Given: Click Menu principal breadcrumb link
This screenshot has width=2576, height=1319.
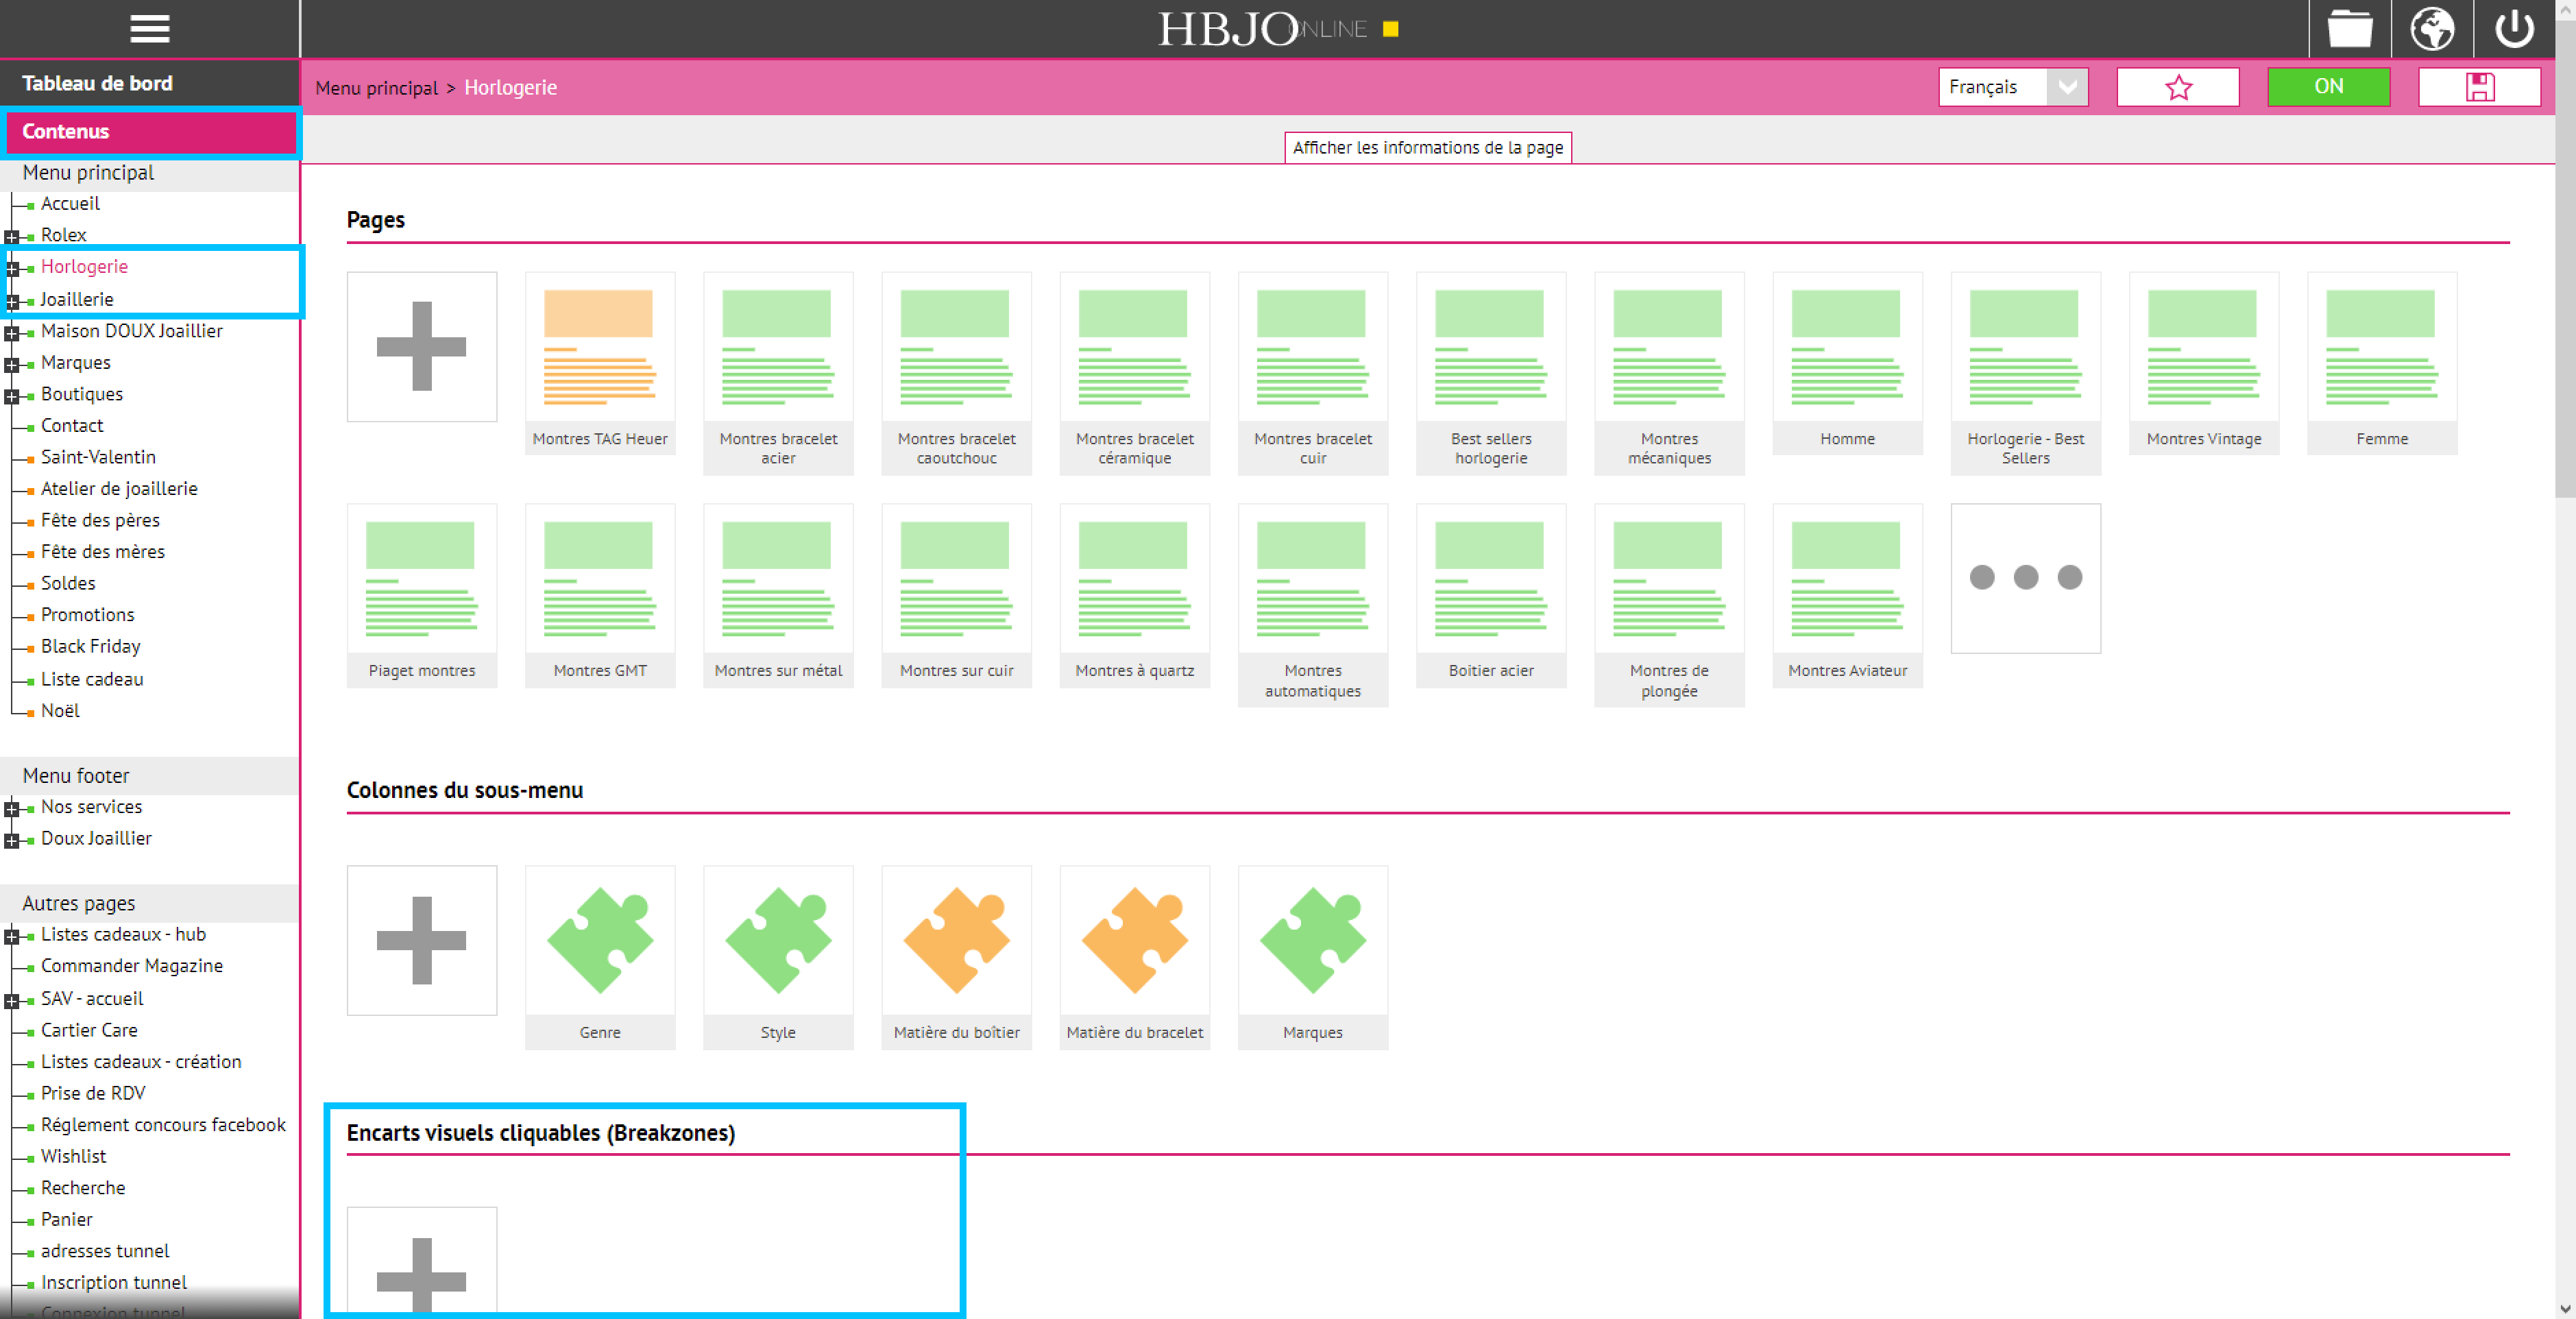Looking at the screenshot, I should [376, 88].
